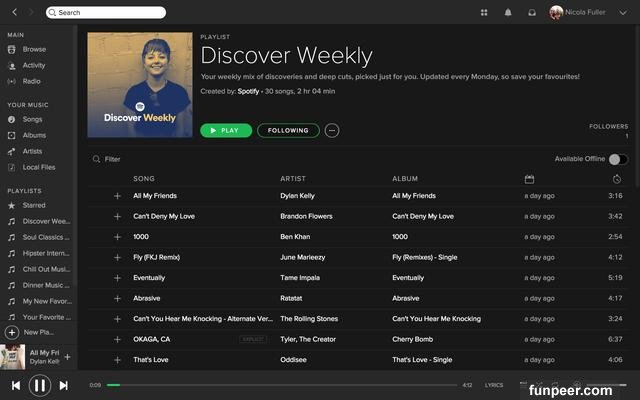
Task: Click the back navigation arrow
Action: [x=11, y=12]
